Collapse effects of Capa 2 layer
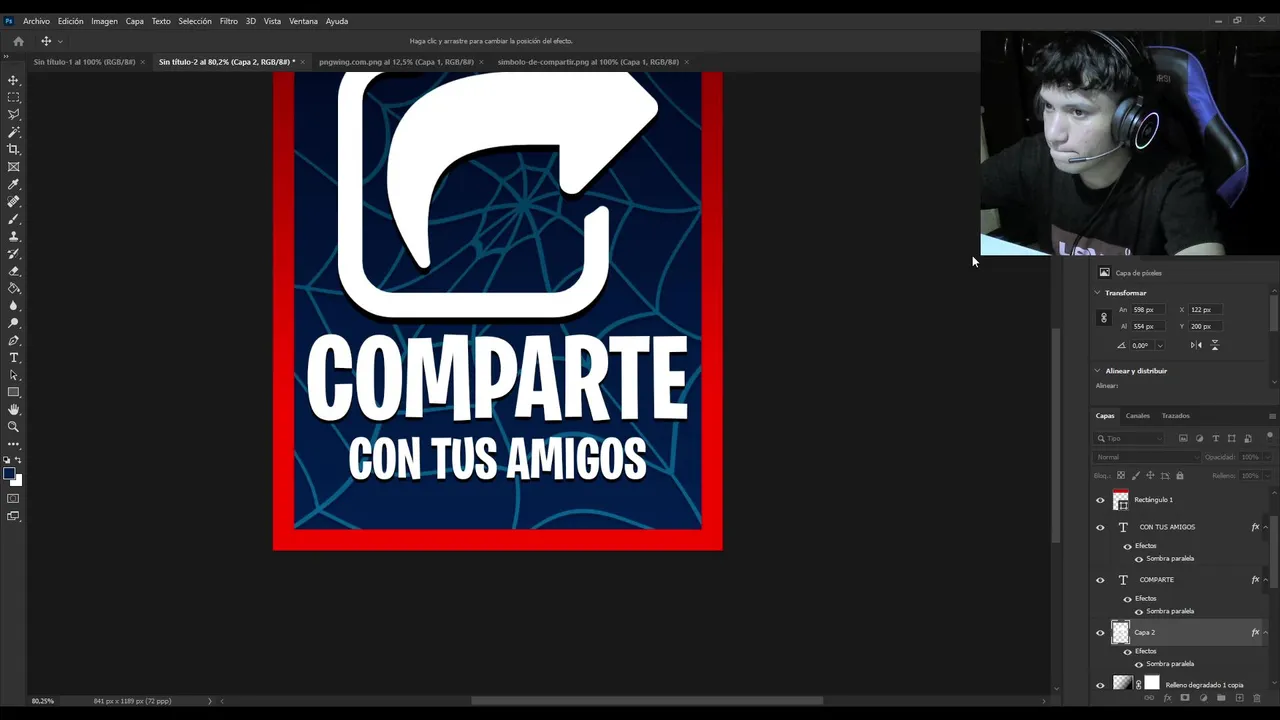The image size is (1280, 720). coord(1266,633)
